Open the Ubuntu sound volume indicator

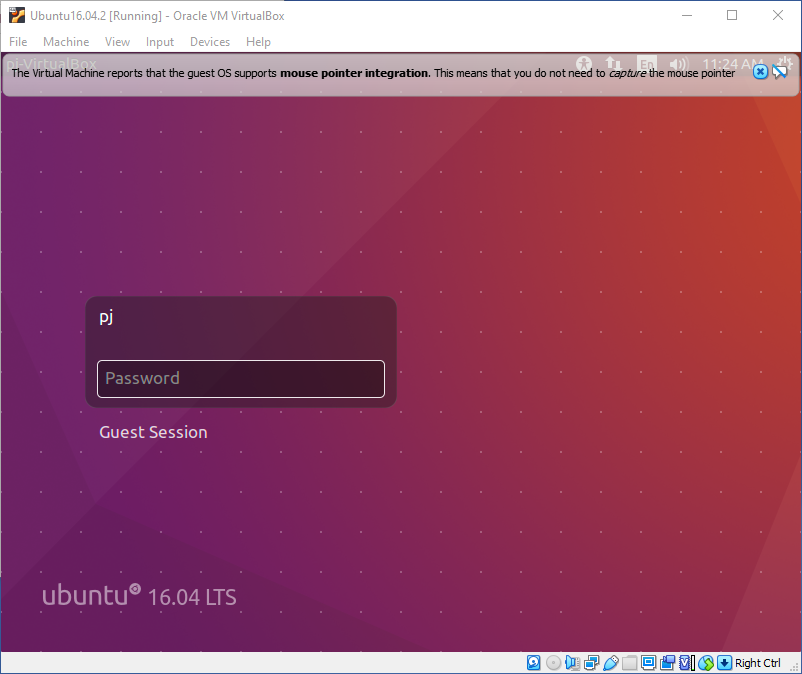coord(679,63)
